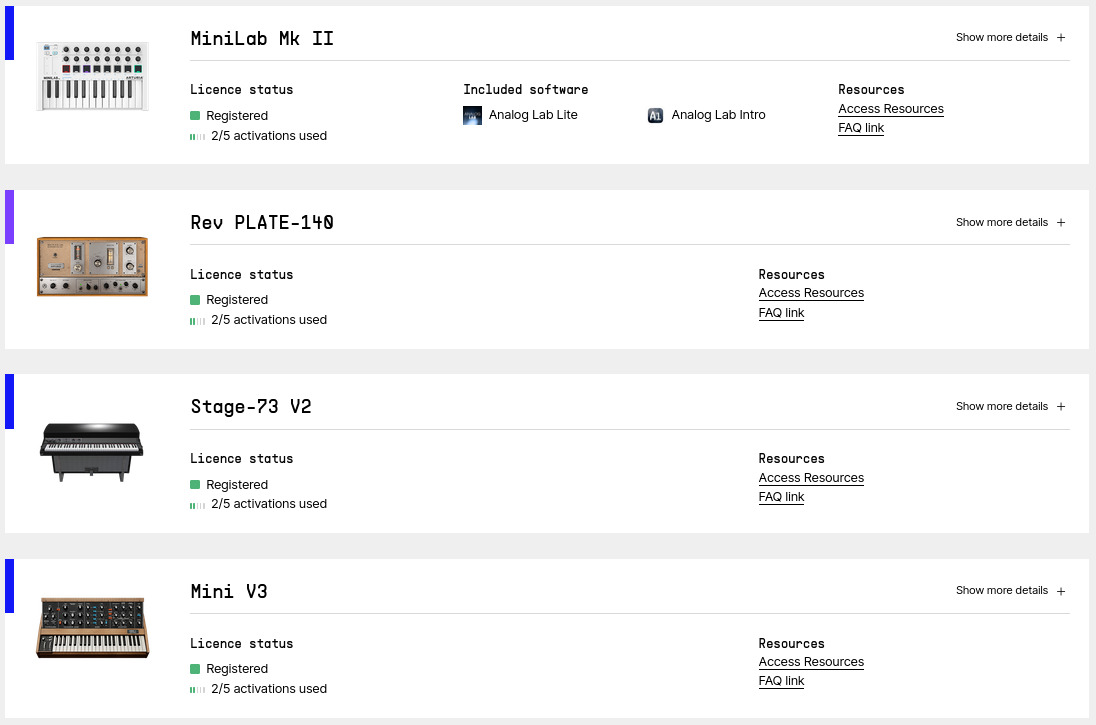Viewport: 1096px width, 725px height.
Task: Expand Show more details for Rev PLATE-140
Action: 1010,222
